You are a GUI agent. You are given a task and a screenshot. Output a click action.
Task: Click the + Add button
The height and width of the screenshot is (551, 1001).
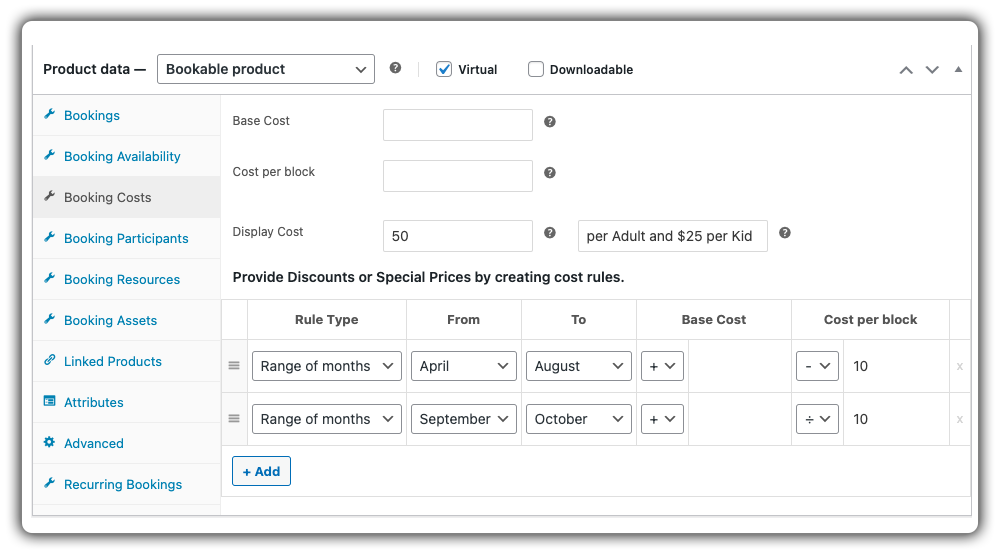click(261, 471)
